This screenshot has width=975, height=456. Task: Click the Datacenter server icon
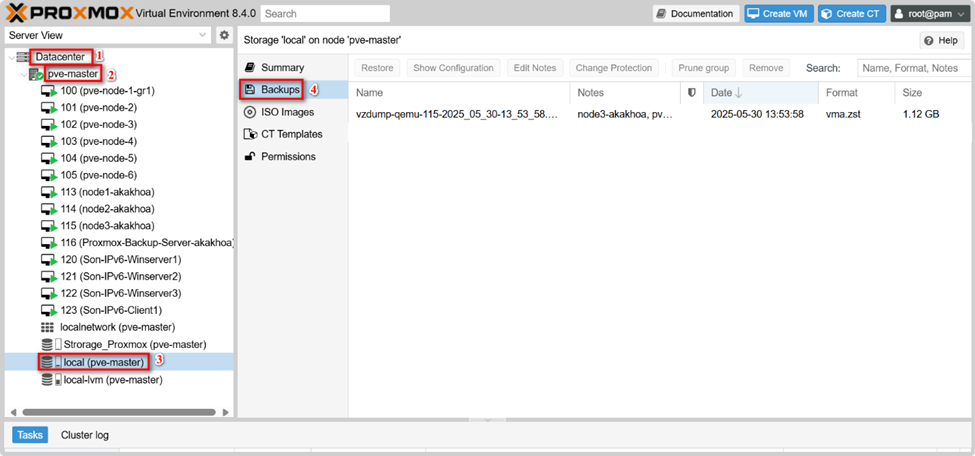point(23,57)
